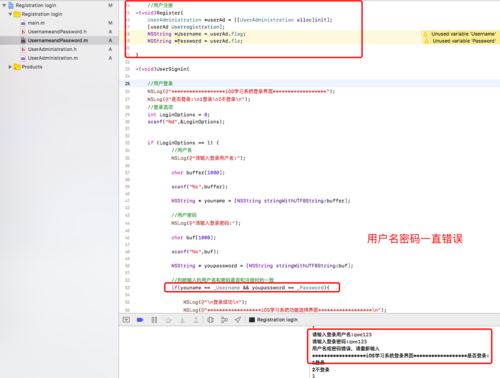This screenshot has height=378, width=500.
Task: Select Registration login process in debug bar
Action: click(x=273, y=320)
